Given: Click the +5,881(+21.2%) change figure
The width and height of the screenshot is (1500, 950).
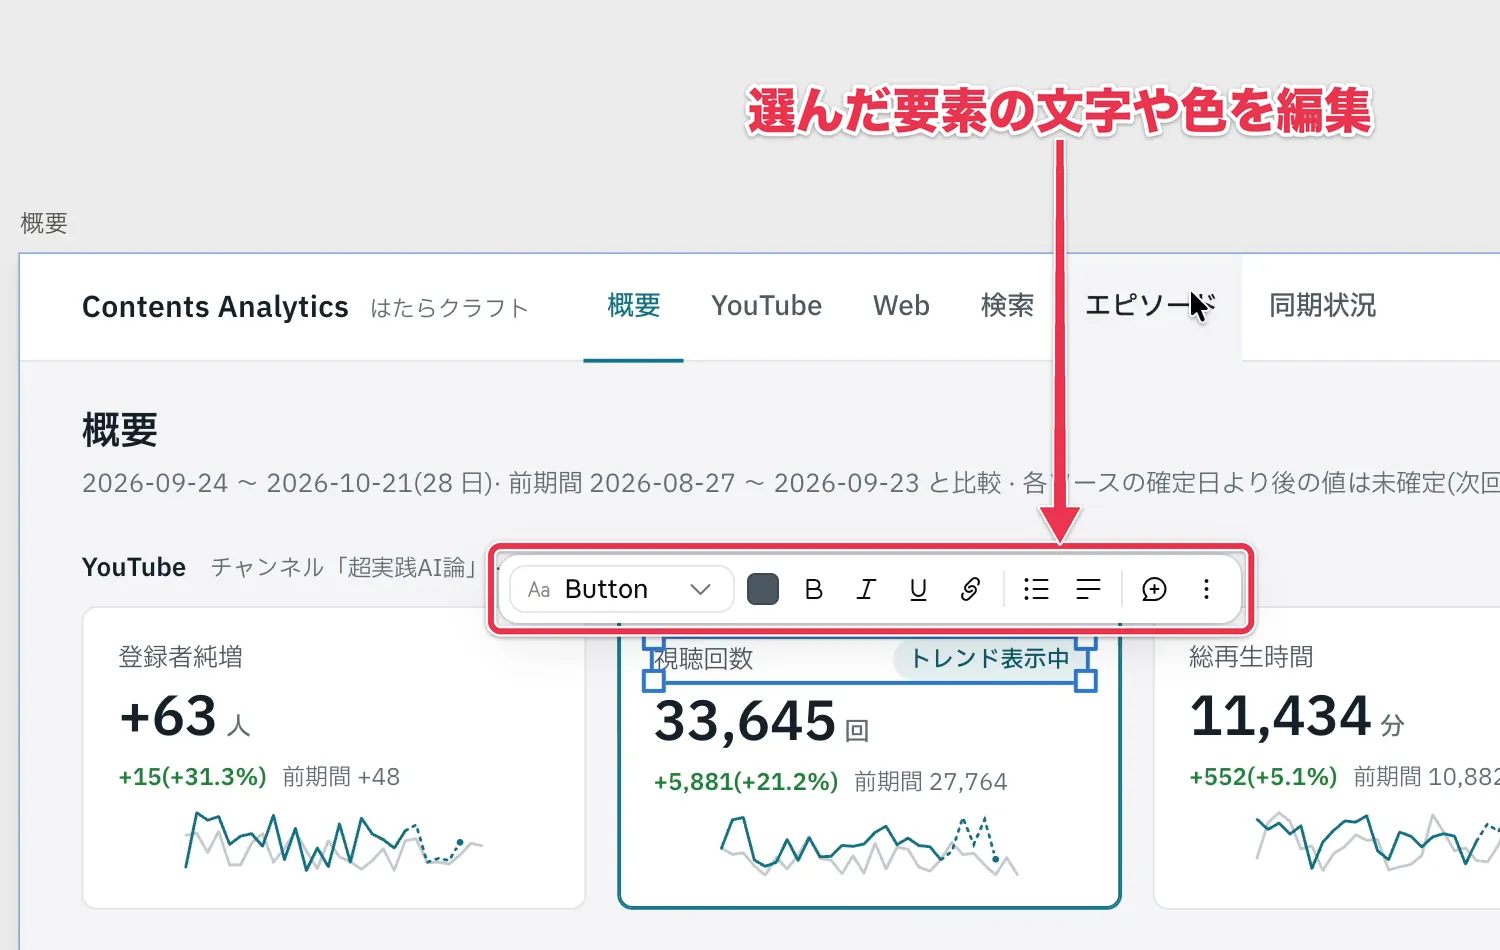Looking at the screenshot, I should pos(746,782).
